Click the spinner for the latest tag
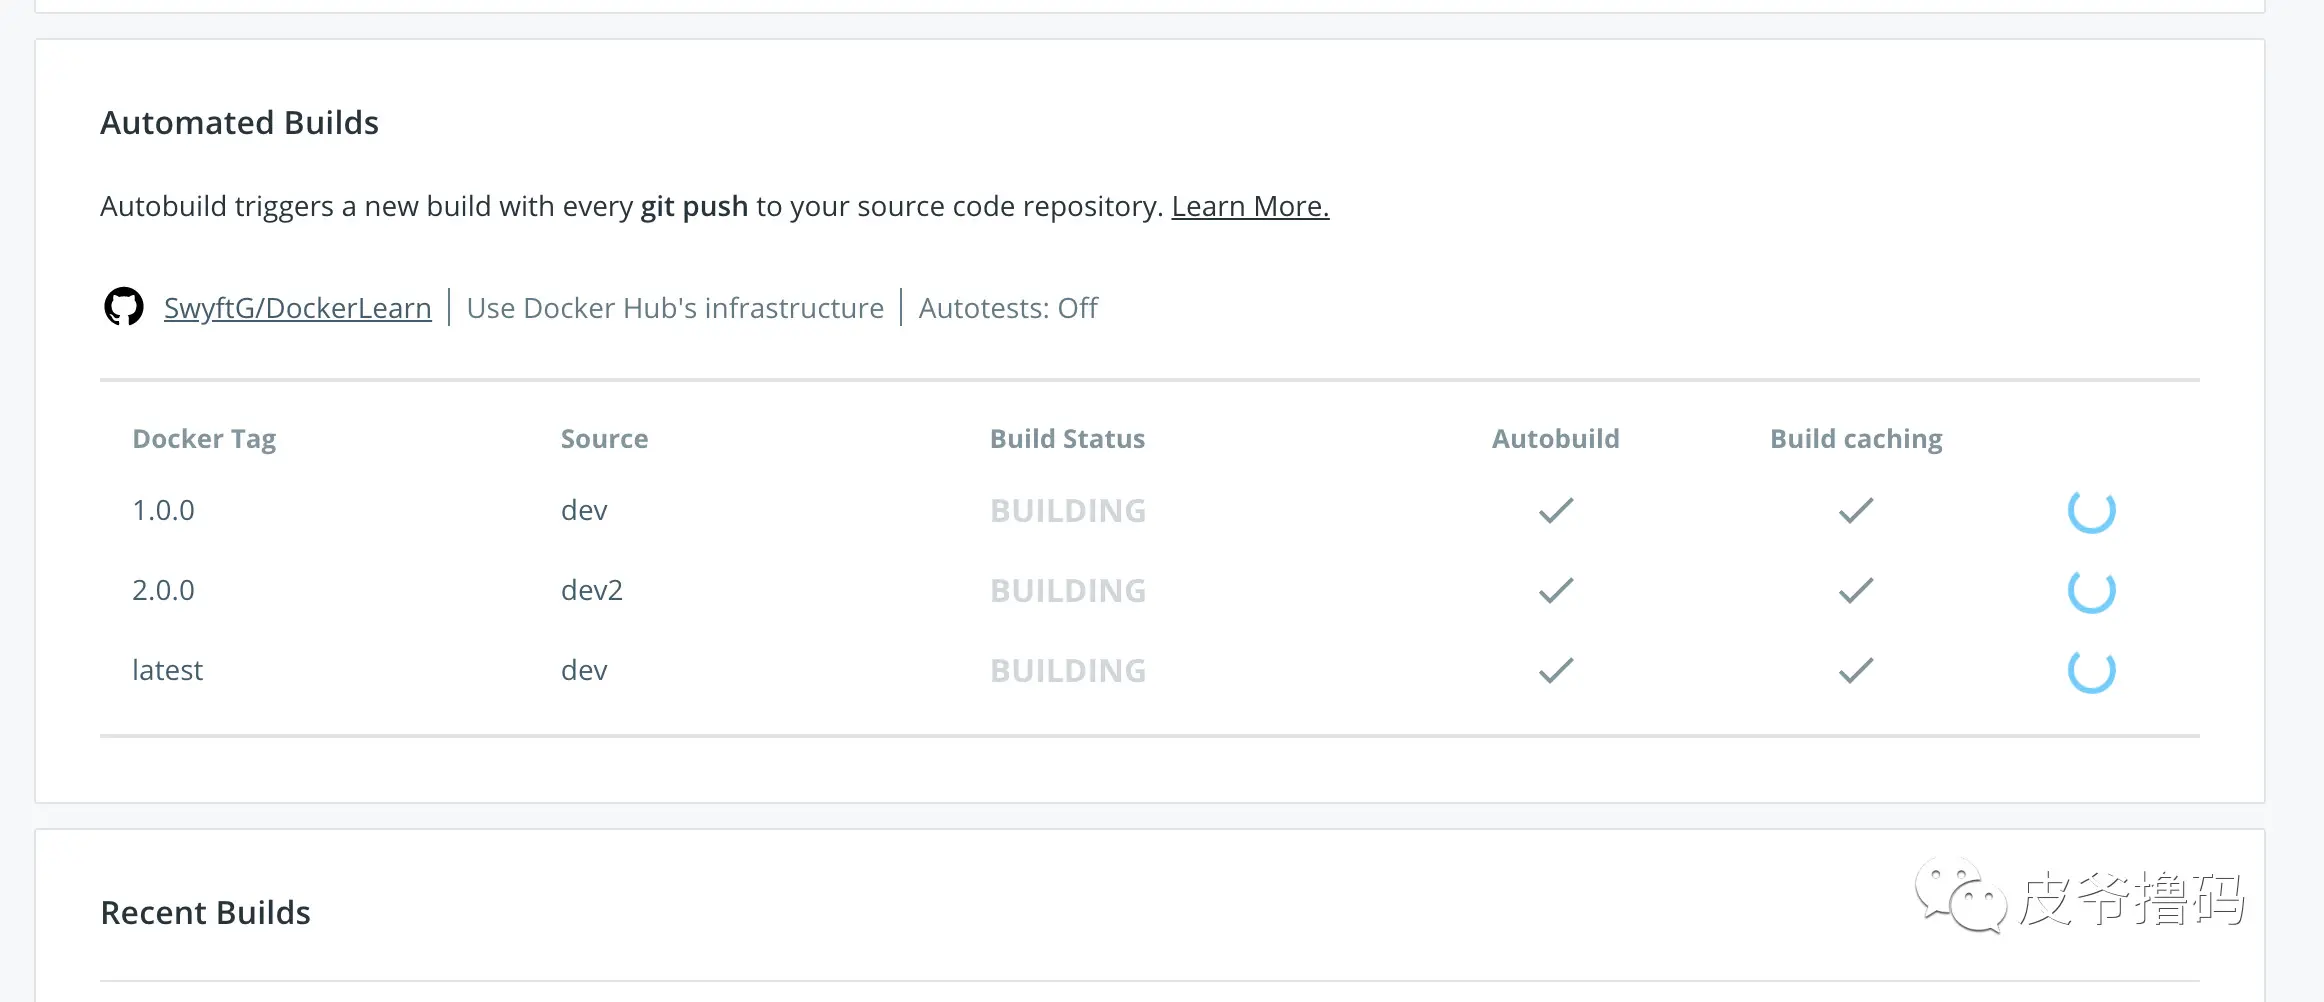The height and width of the screenshot is (1002, 2324). coord(2091,671)
